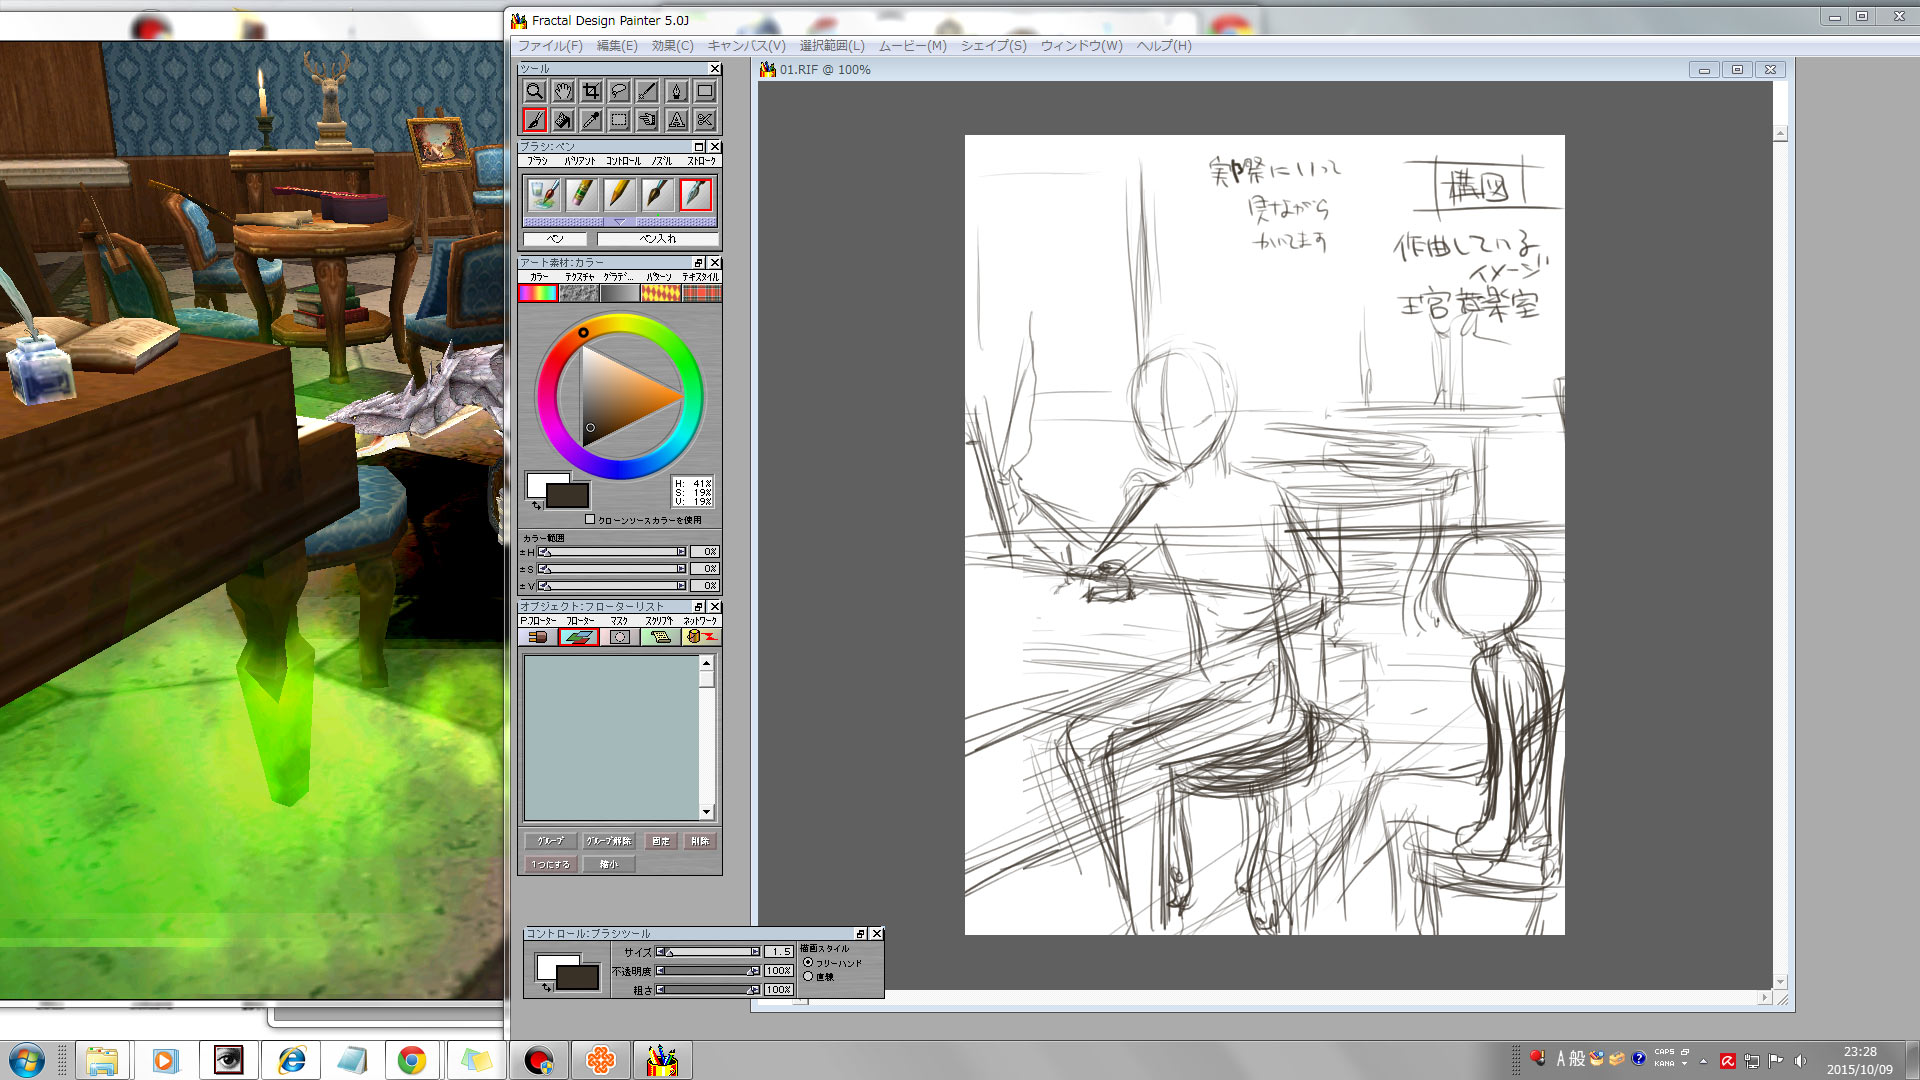Expand the brush drawer triangle
The height and width of the screenshot is (1080, 1920).
coord(619,222)
